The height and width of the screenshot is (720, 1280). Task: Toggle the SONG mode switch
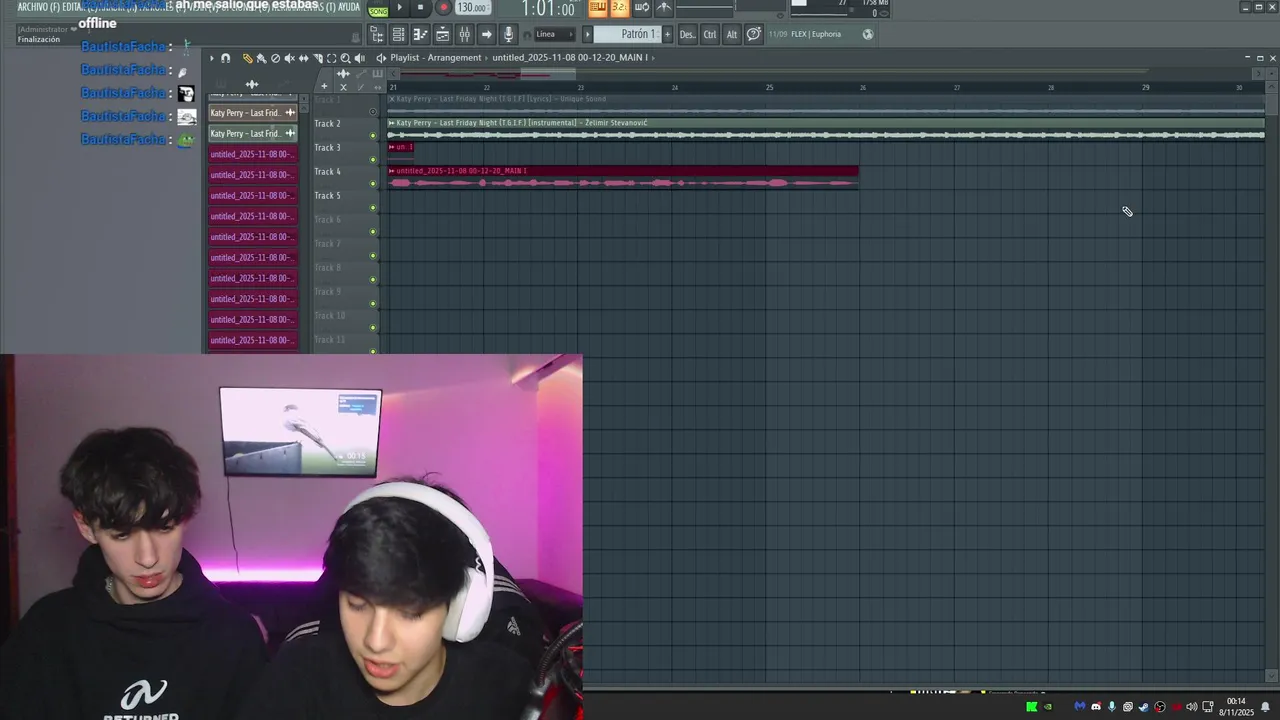click(378, 11)
